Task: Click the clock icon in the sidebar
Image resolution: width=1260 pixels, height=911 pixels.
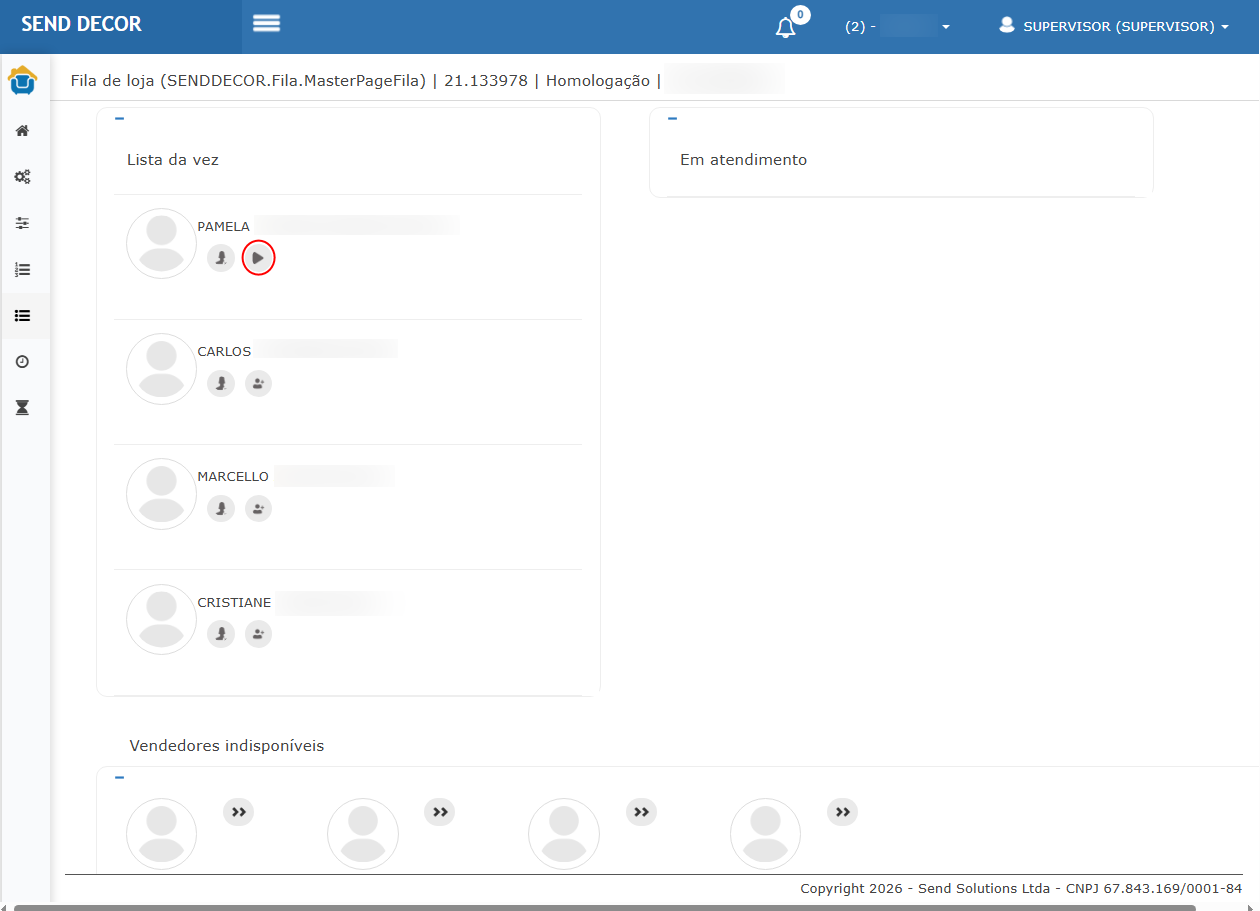Action: point(22,361)
